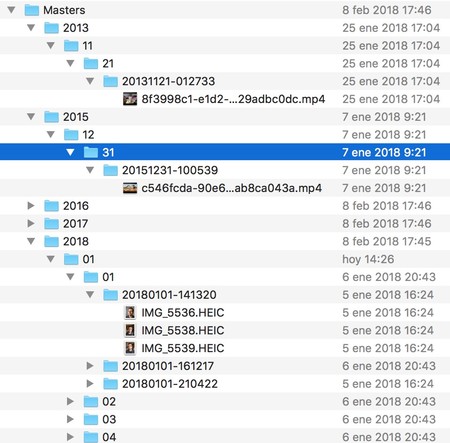
Task: Click the 04 folder icon
Action: click(91, 437)
